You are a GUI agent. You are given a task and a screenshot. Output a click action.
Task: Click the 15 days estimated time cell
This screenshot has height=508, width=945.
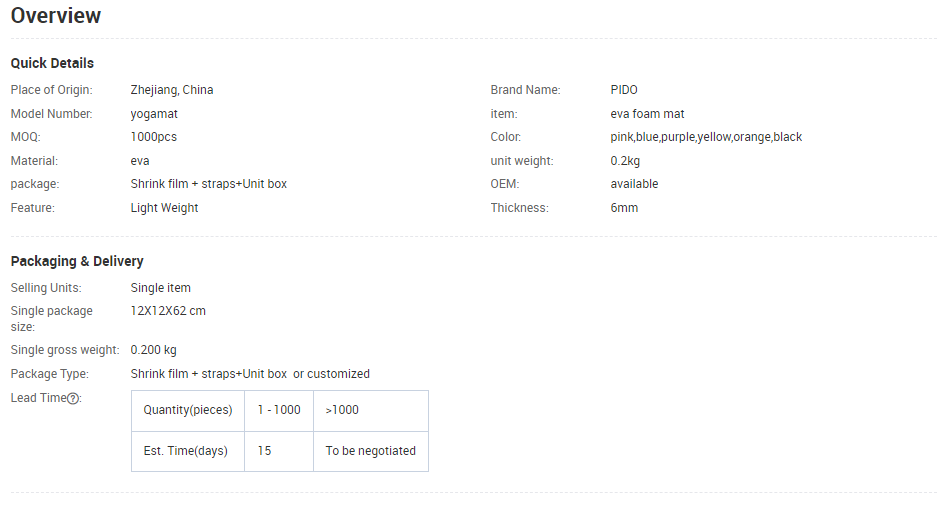tap(265, 451)
